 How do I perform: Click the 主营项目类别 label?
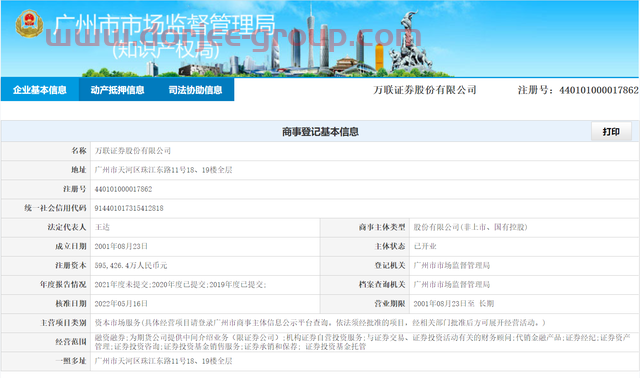point(63,323)
